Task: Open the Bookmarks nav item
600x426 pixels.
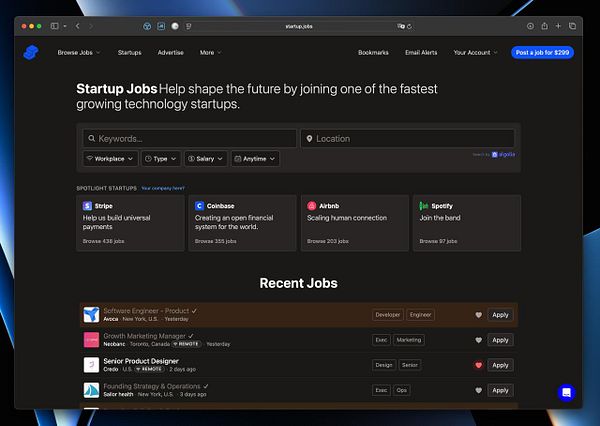Action: coord(373,52)
